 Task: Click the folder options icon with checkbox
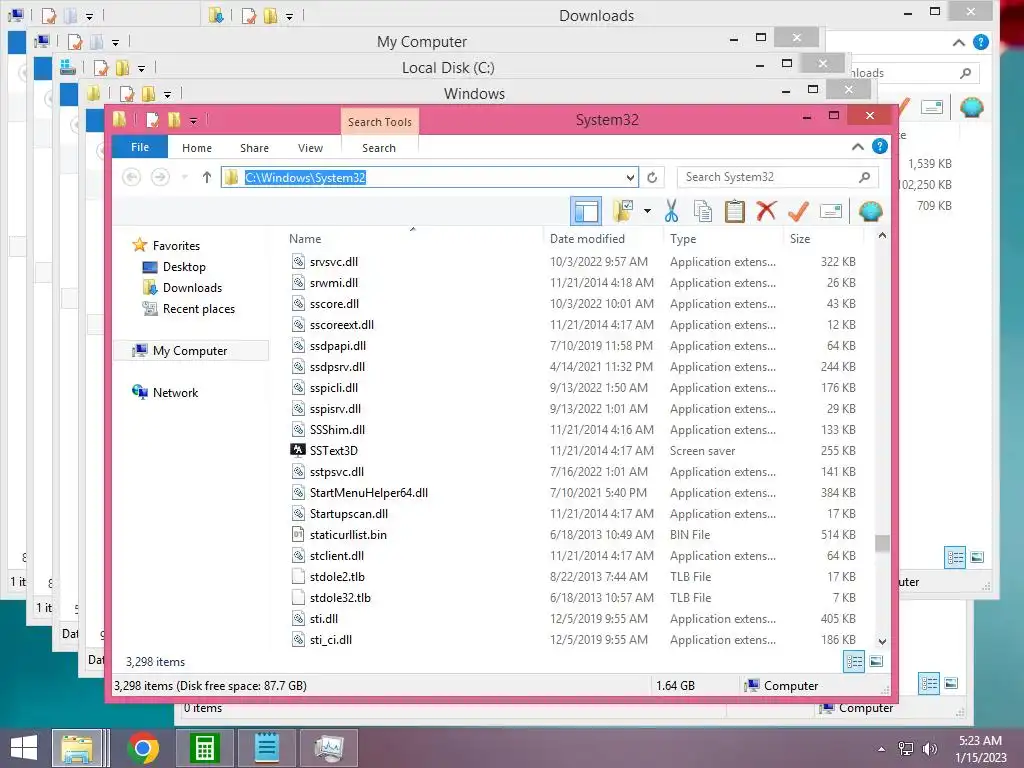(623, 211)
